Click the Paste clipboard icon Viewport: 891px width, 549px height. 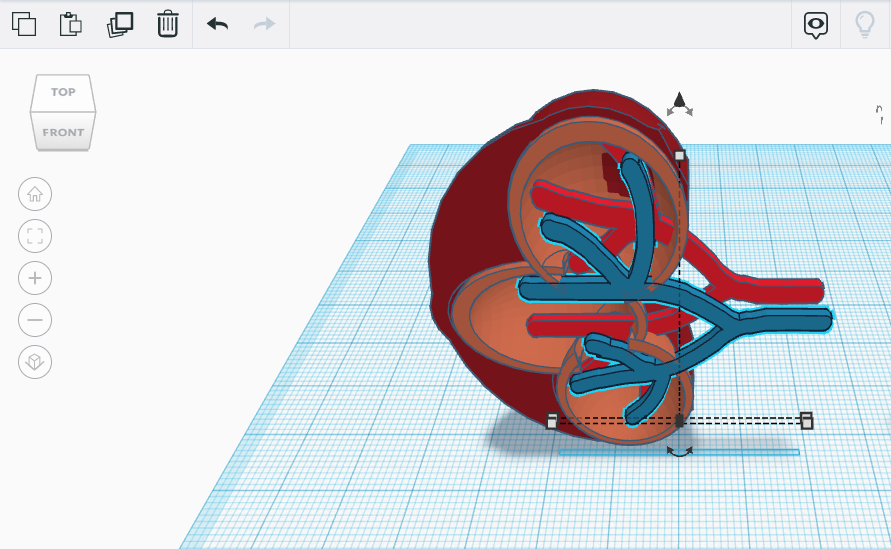71,24
